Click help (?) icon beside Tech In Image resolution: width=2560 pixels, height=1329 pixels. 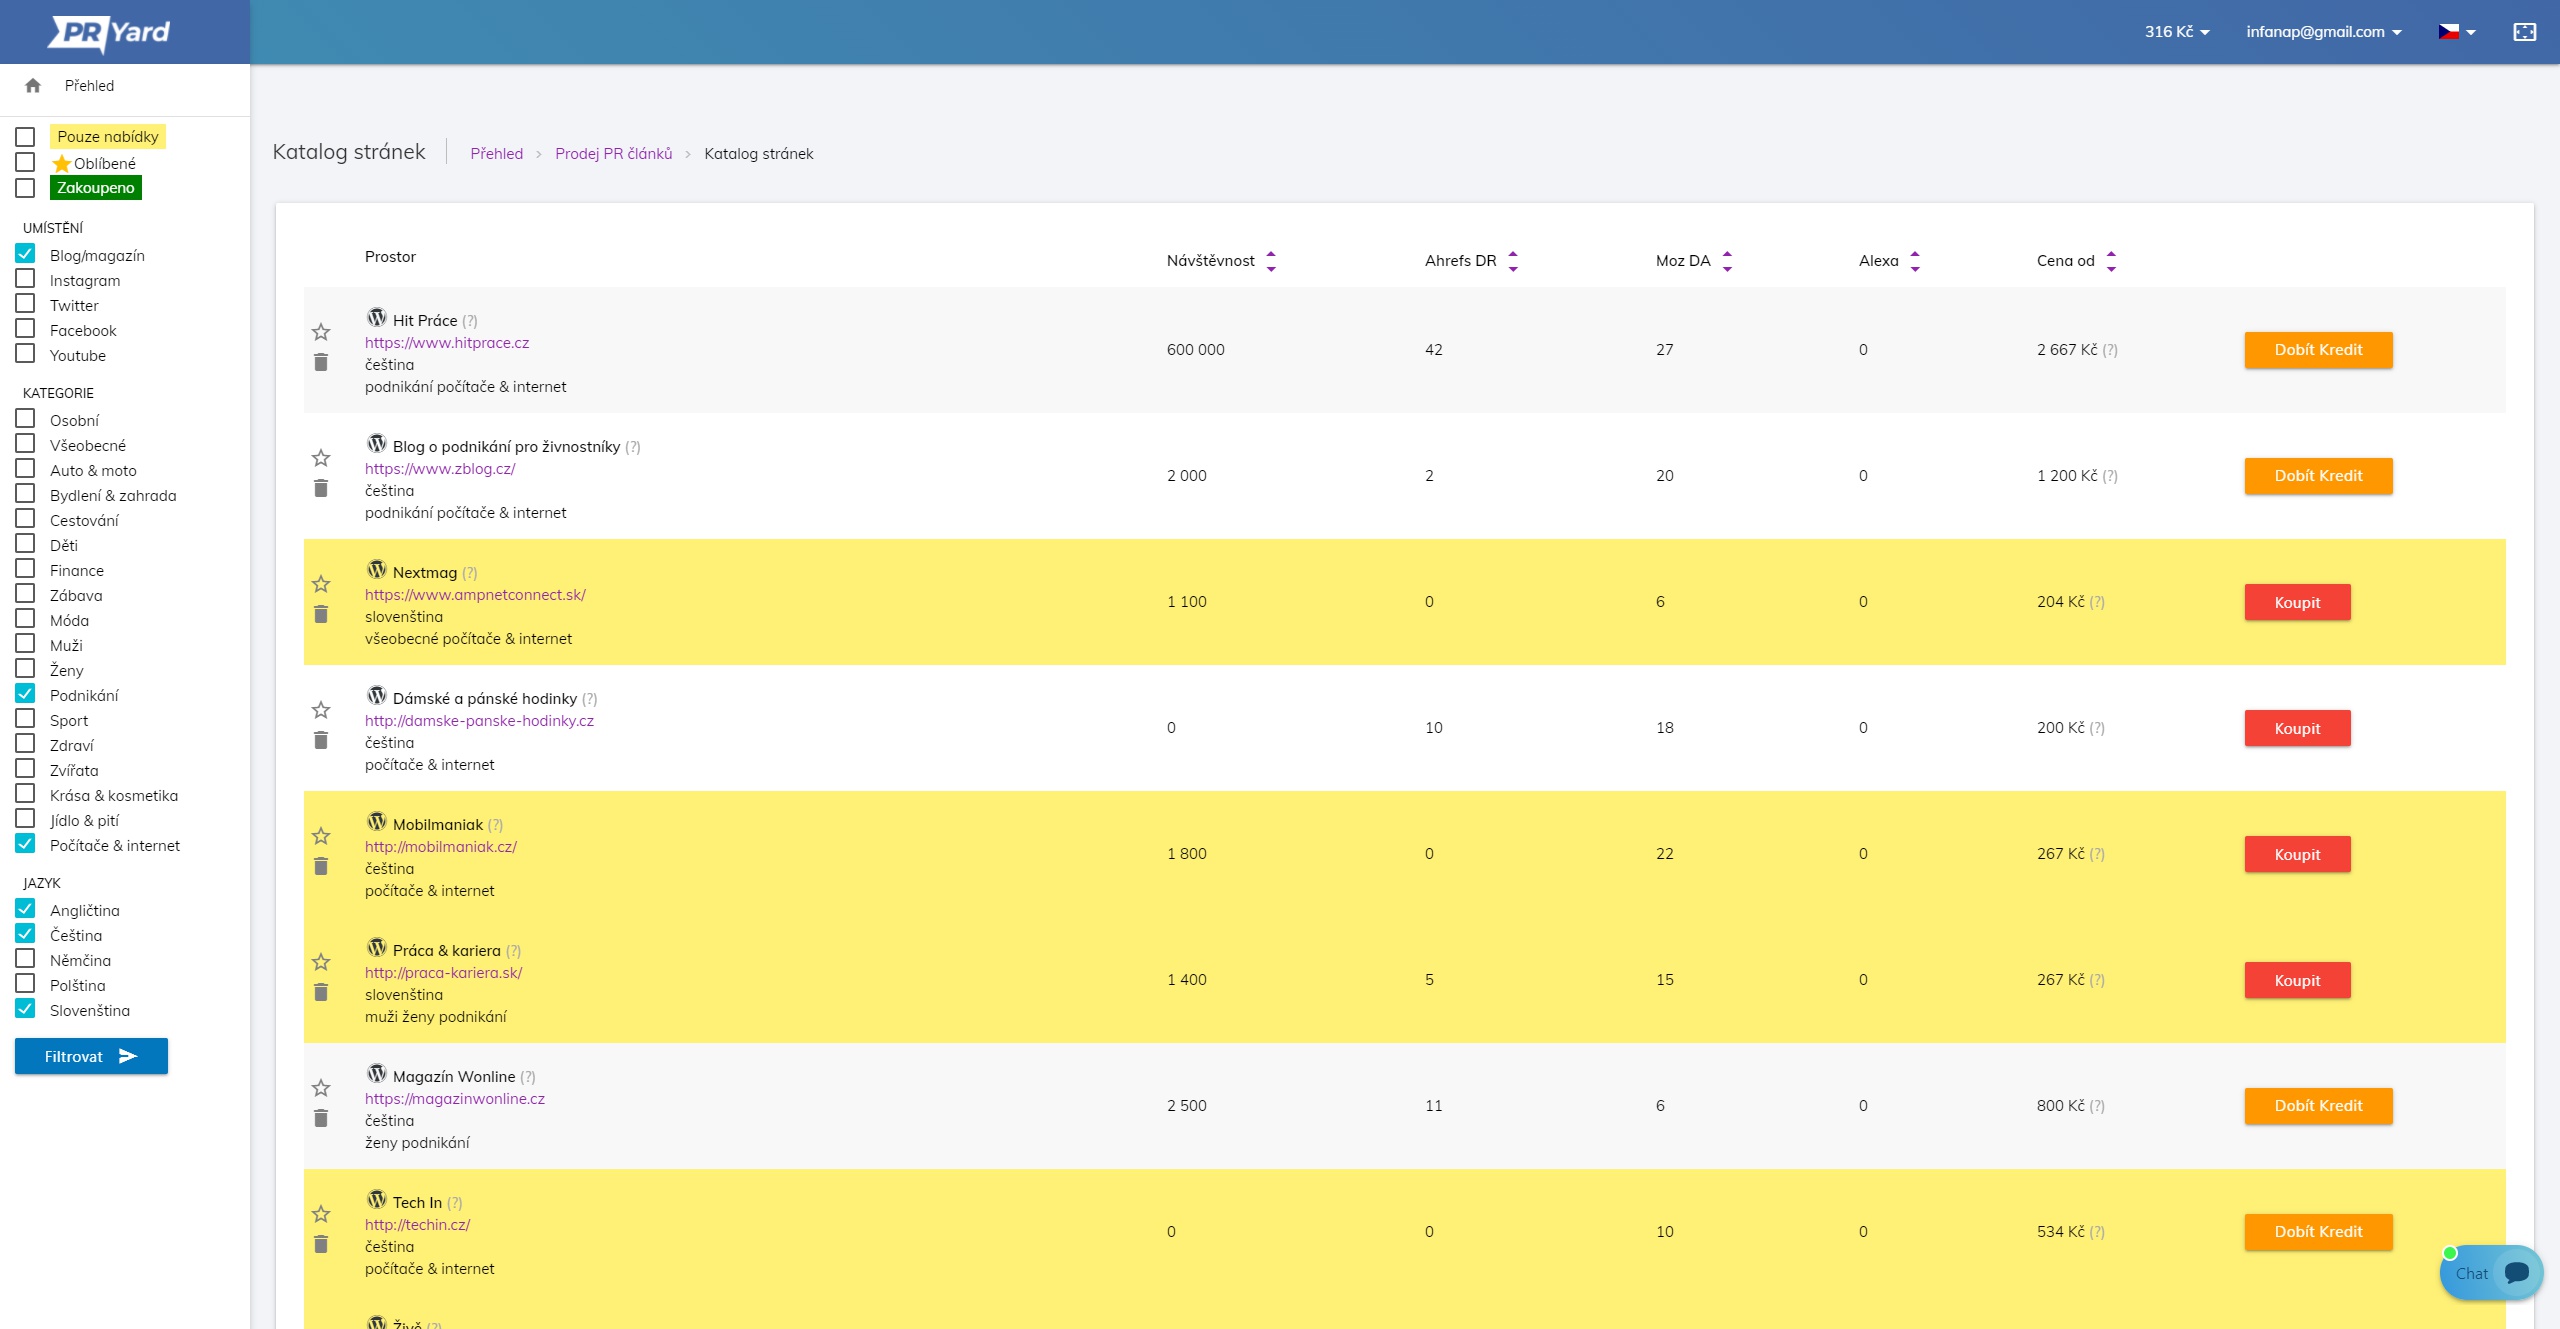click(455, 1203)
